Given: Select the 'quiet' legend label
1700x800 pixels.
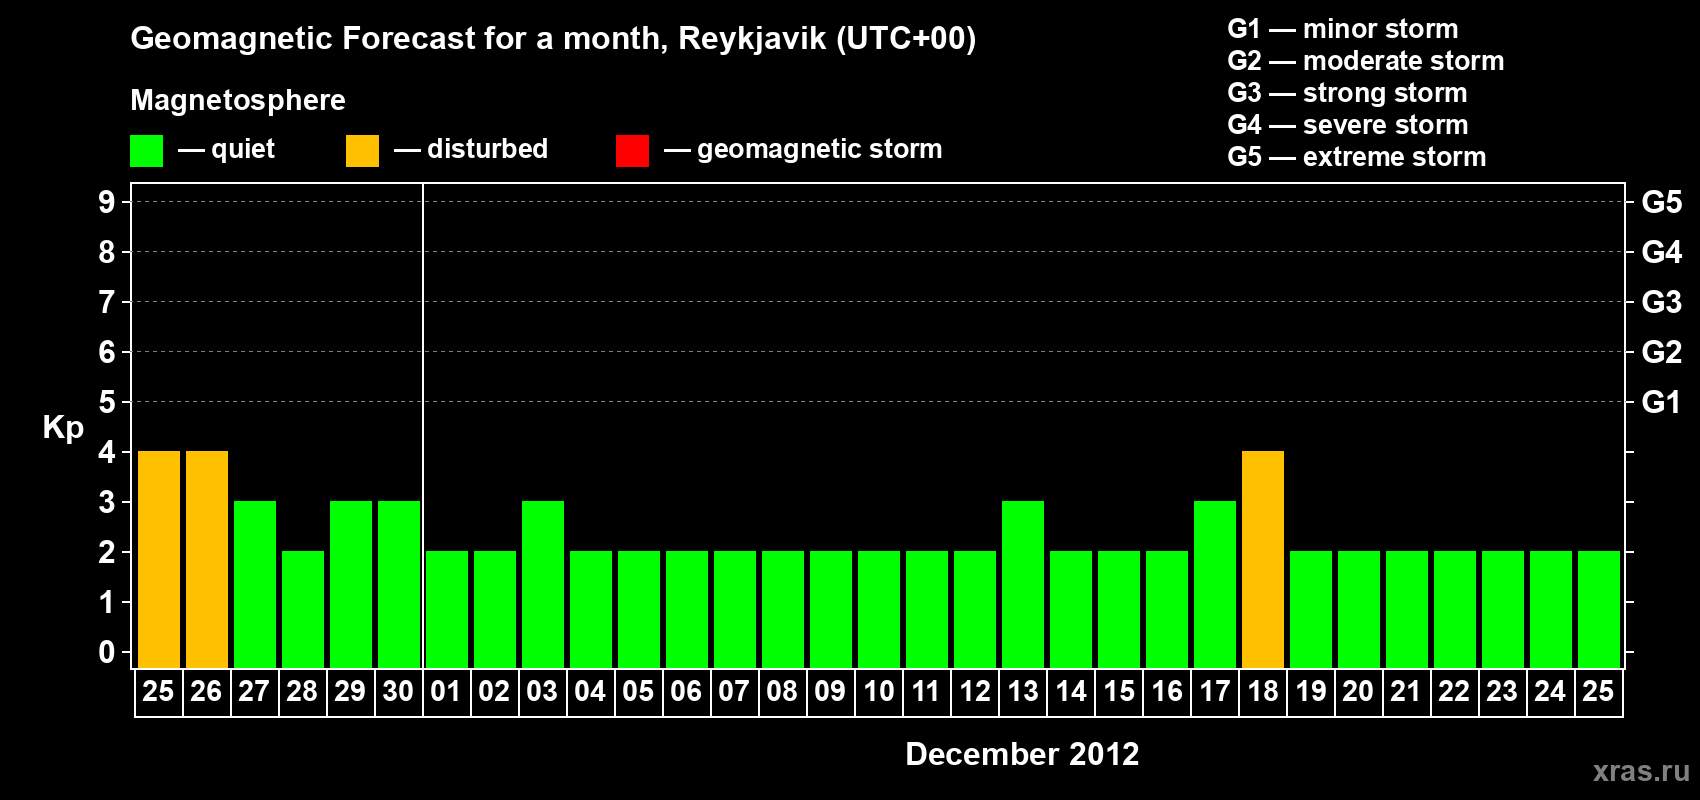Looking at the screenshot, I should click(243, 149).
